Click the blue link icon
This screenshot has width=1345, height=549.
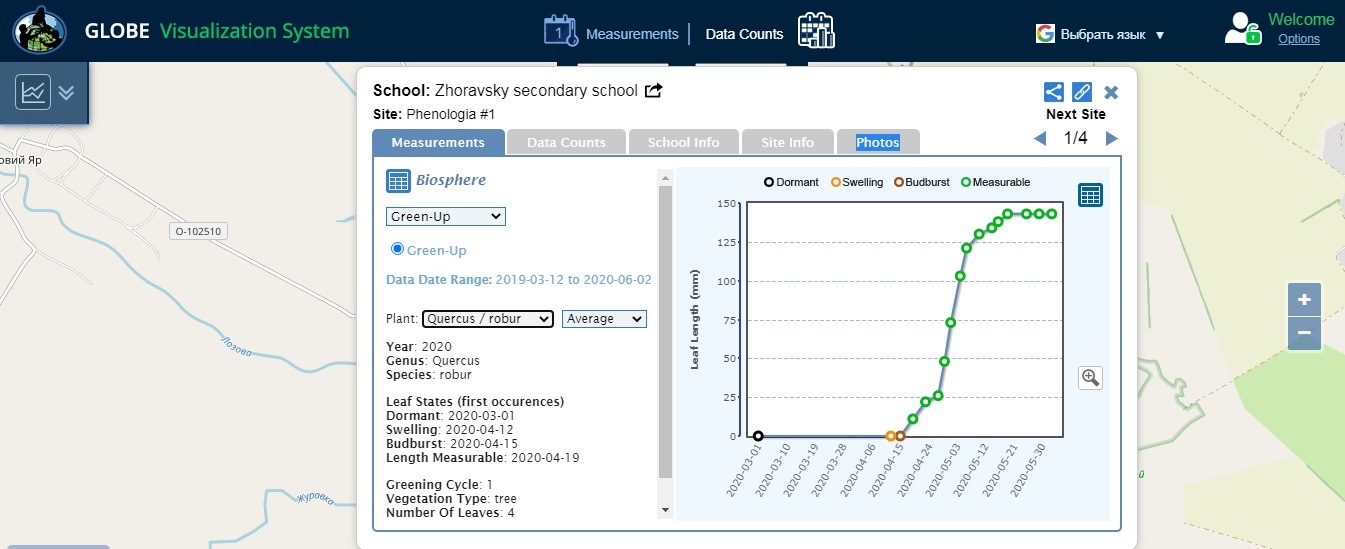(1081, 92)
